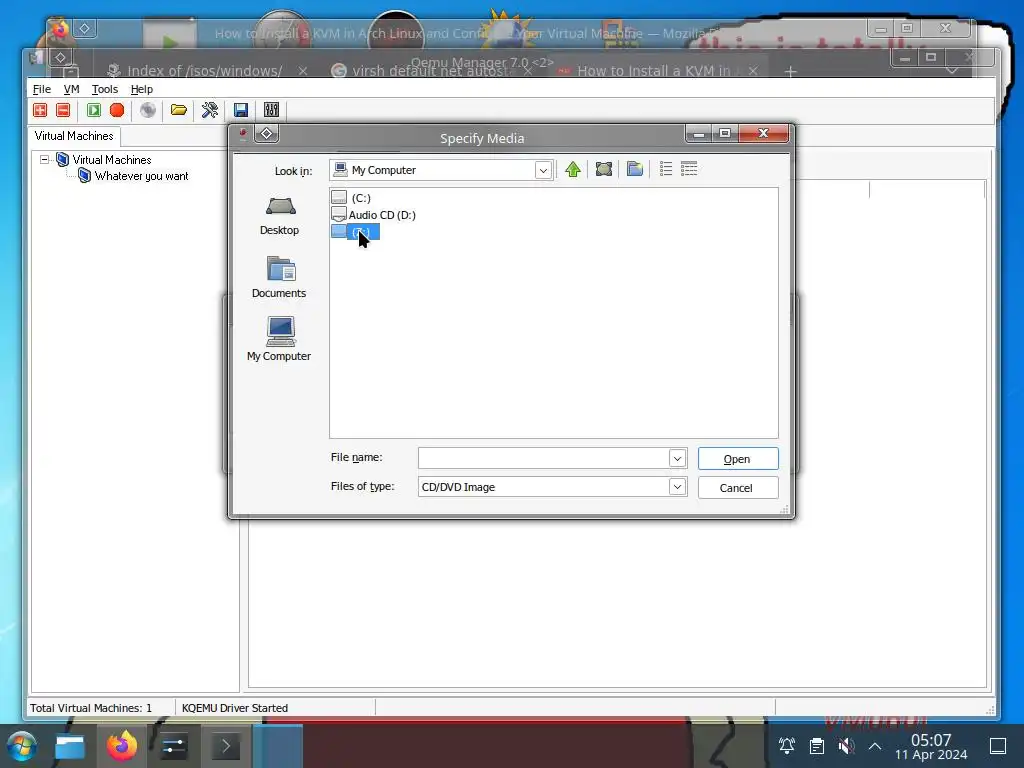Open the Start menu orb
This screenshot has height=768, width=1024.
tap(21, 746)
